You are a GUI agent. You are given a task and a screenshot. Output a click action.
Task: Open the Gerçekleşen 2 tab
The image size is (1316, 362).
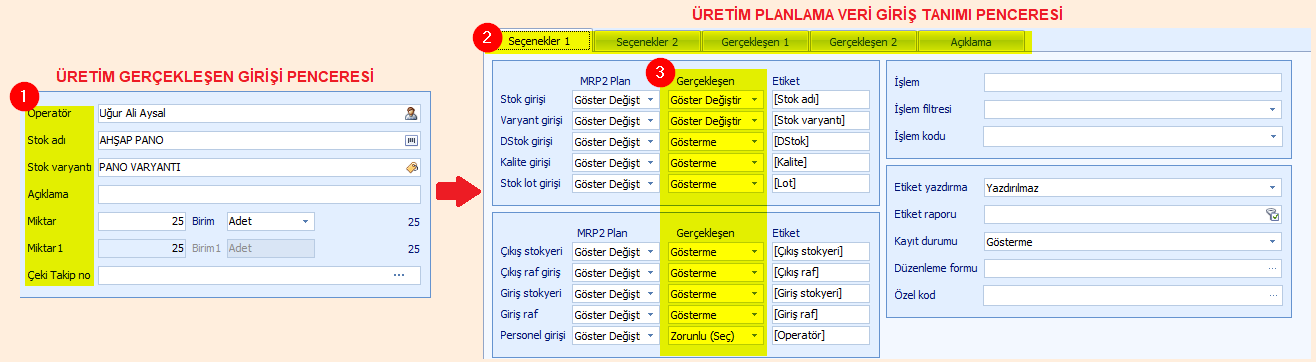click(863, 42)
